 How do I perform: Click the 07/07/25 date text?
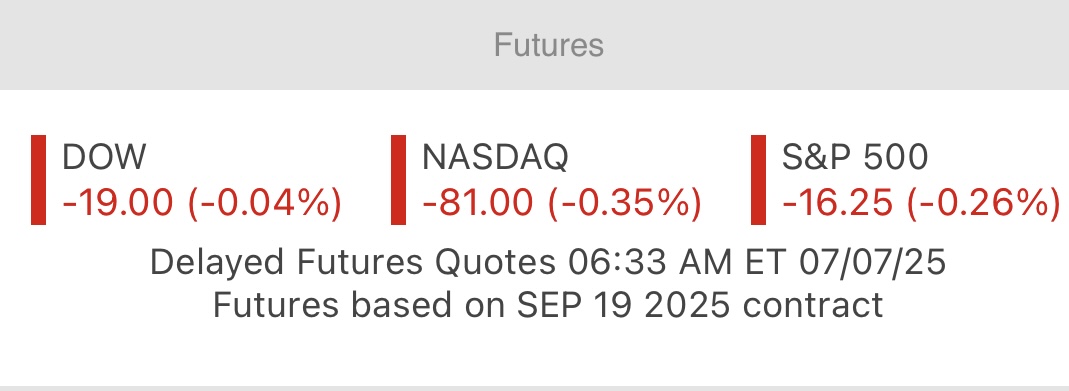pos(873,262)
